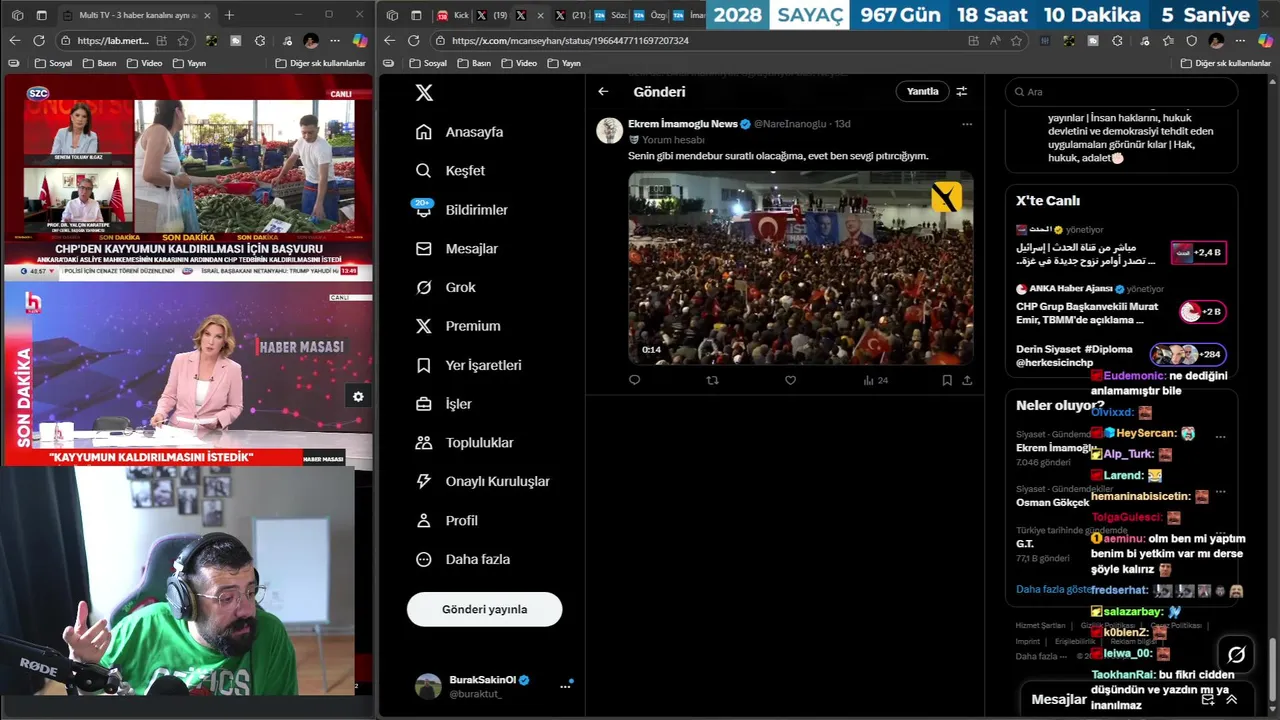This screenshot has width=1280, height=720.
Task: Click the Yanıtla button
Action: click(x=922, y=91)
